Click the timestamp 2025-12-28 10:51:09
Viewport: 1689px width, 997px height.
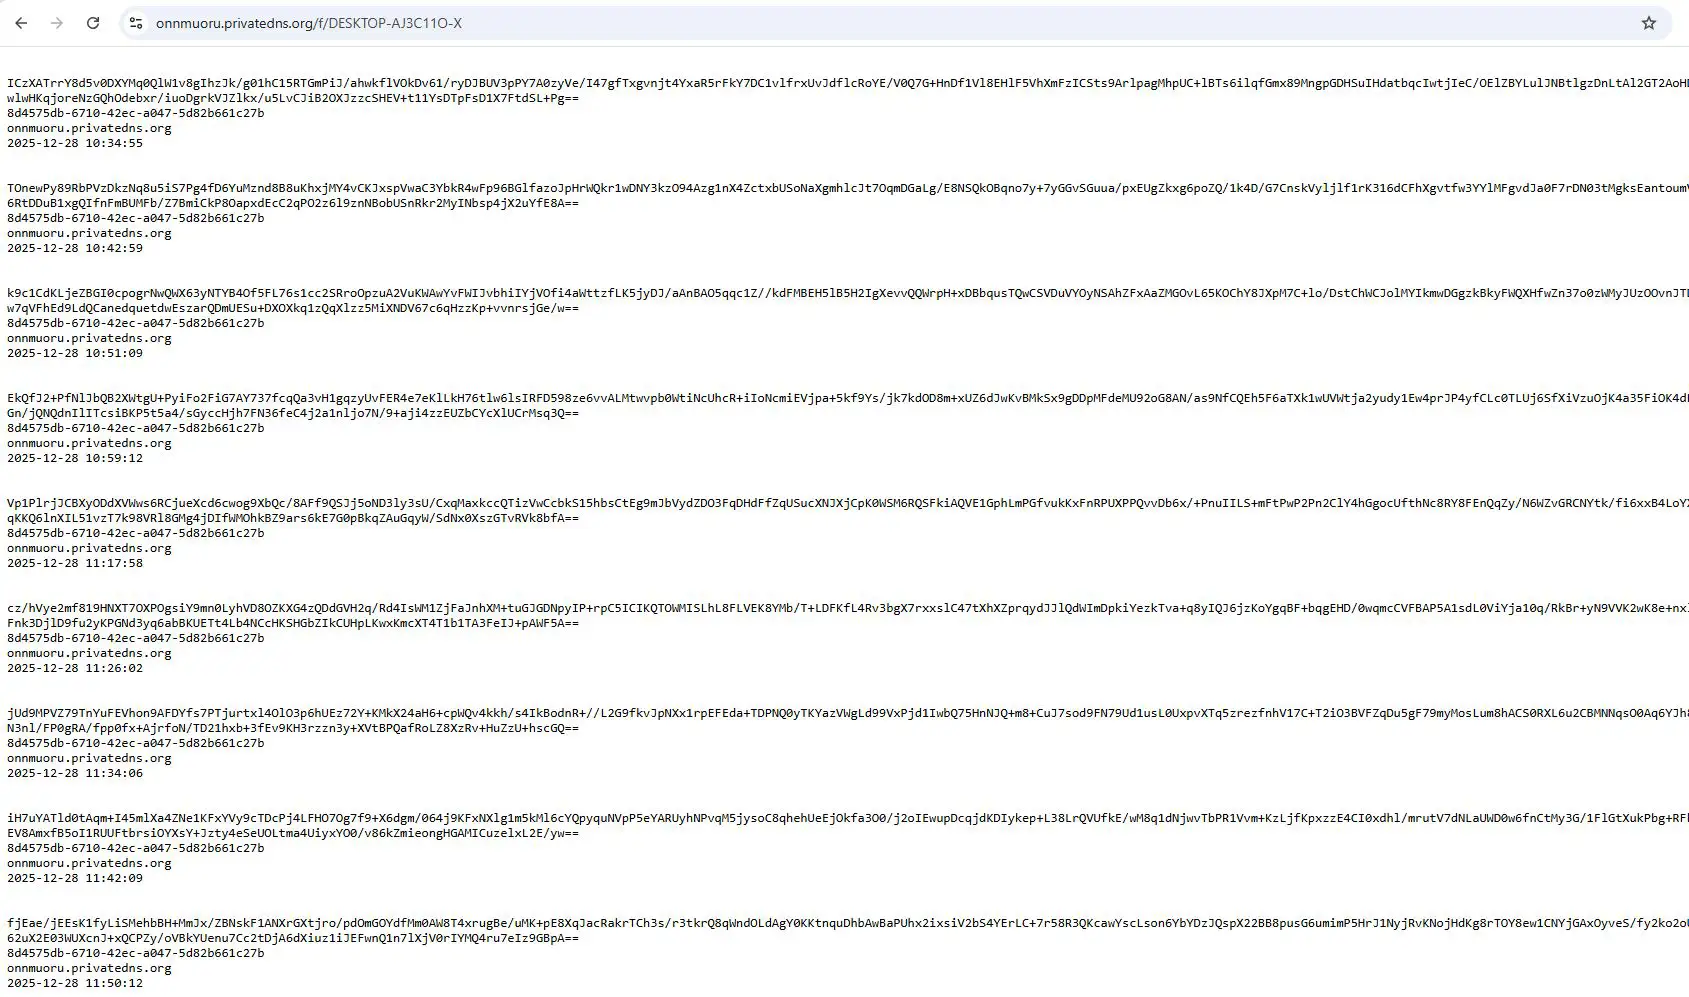75,353
